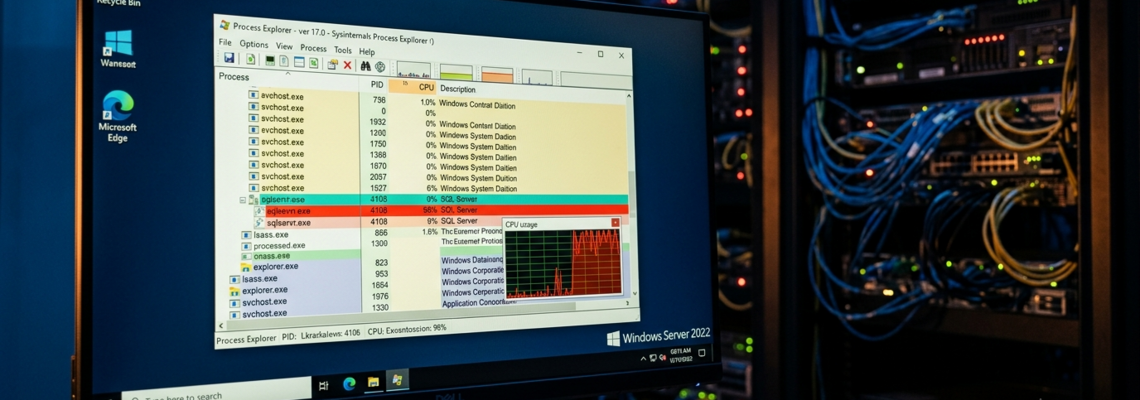Open the orange physical memory mini graph
Image resolution: width=1140 pixels, height=400 pixels.
click(x=497, y=75)
